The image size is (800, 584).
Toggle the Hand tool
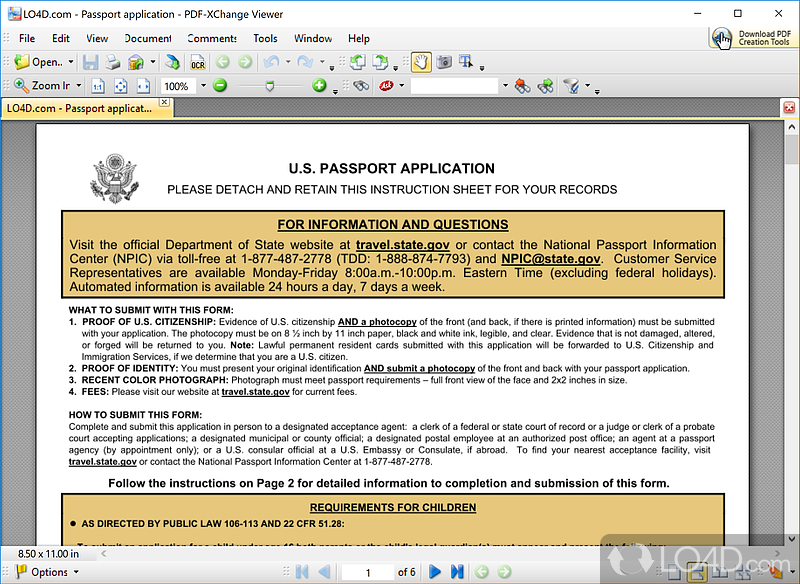click(x=421, y=62)
